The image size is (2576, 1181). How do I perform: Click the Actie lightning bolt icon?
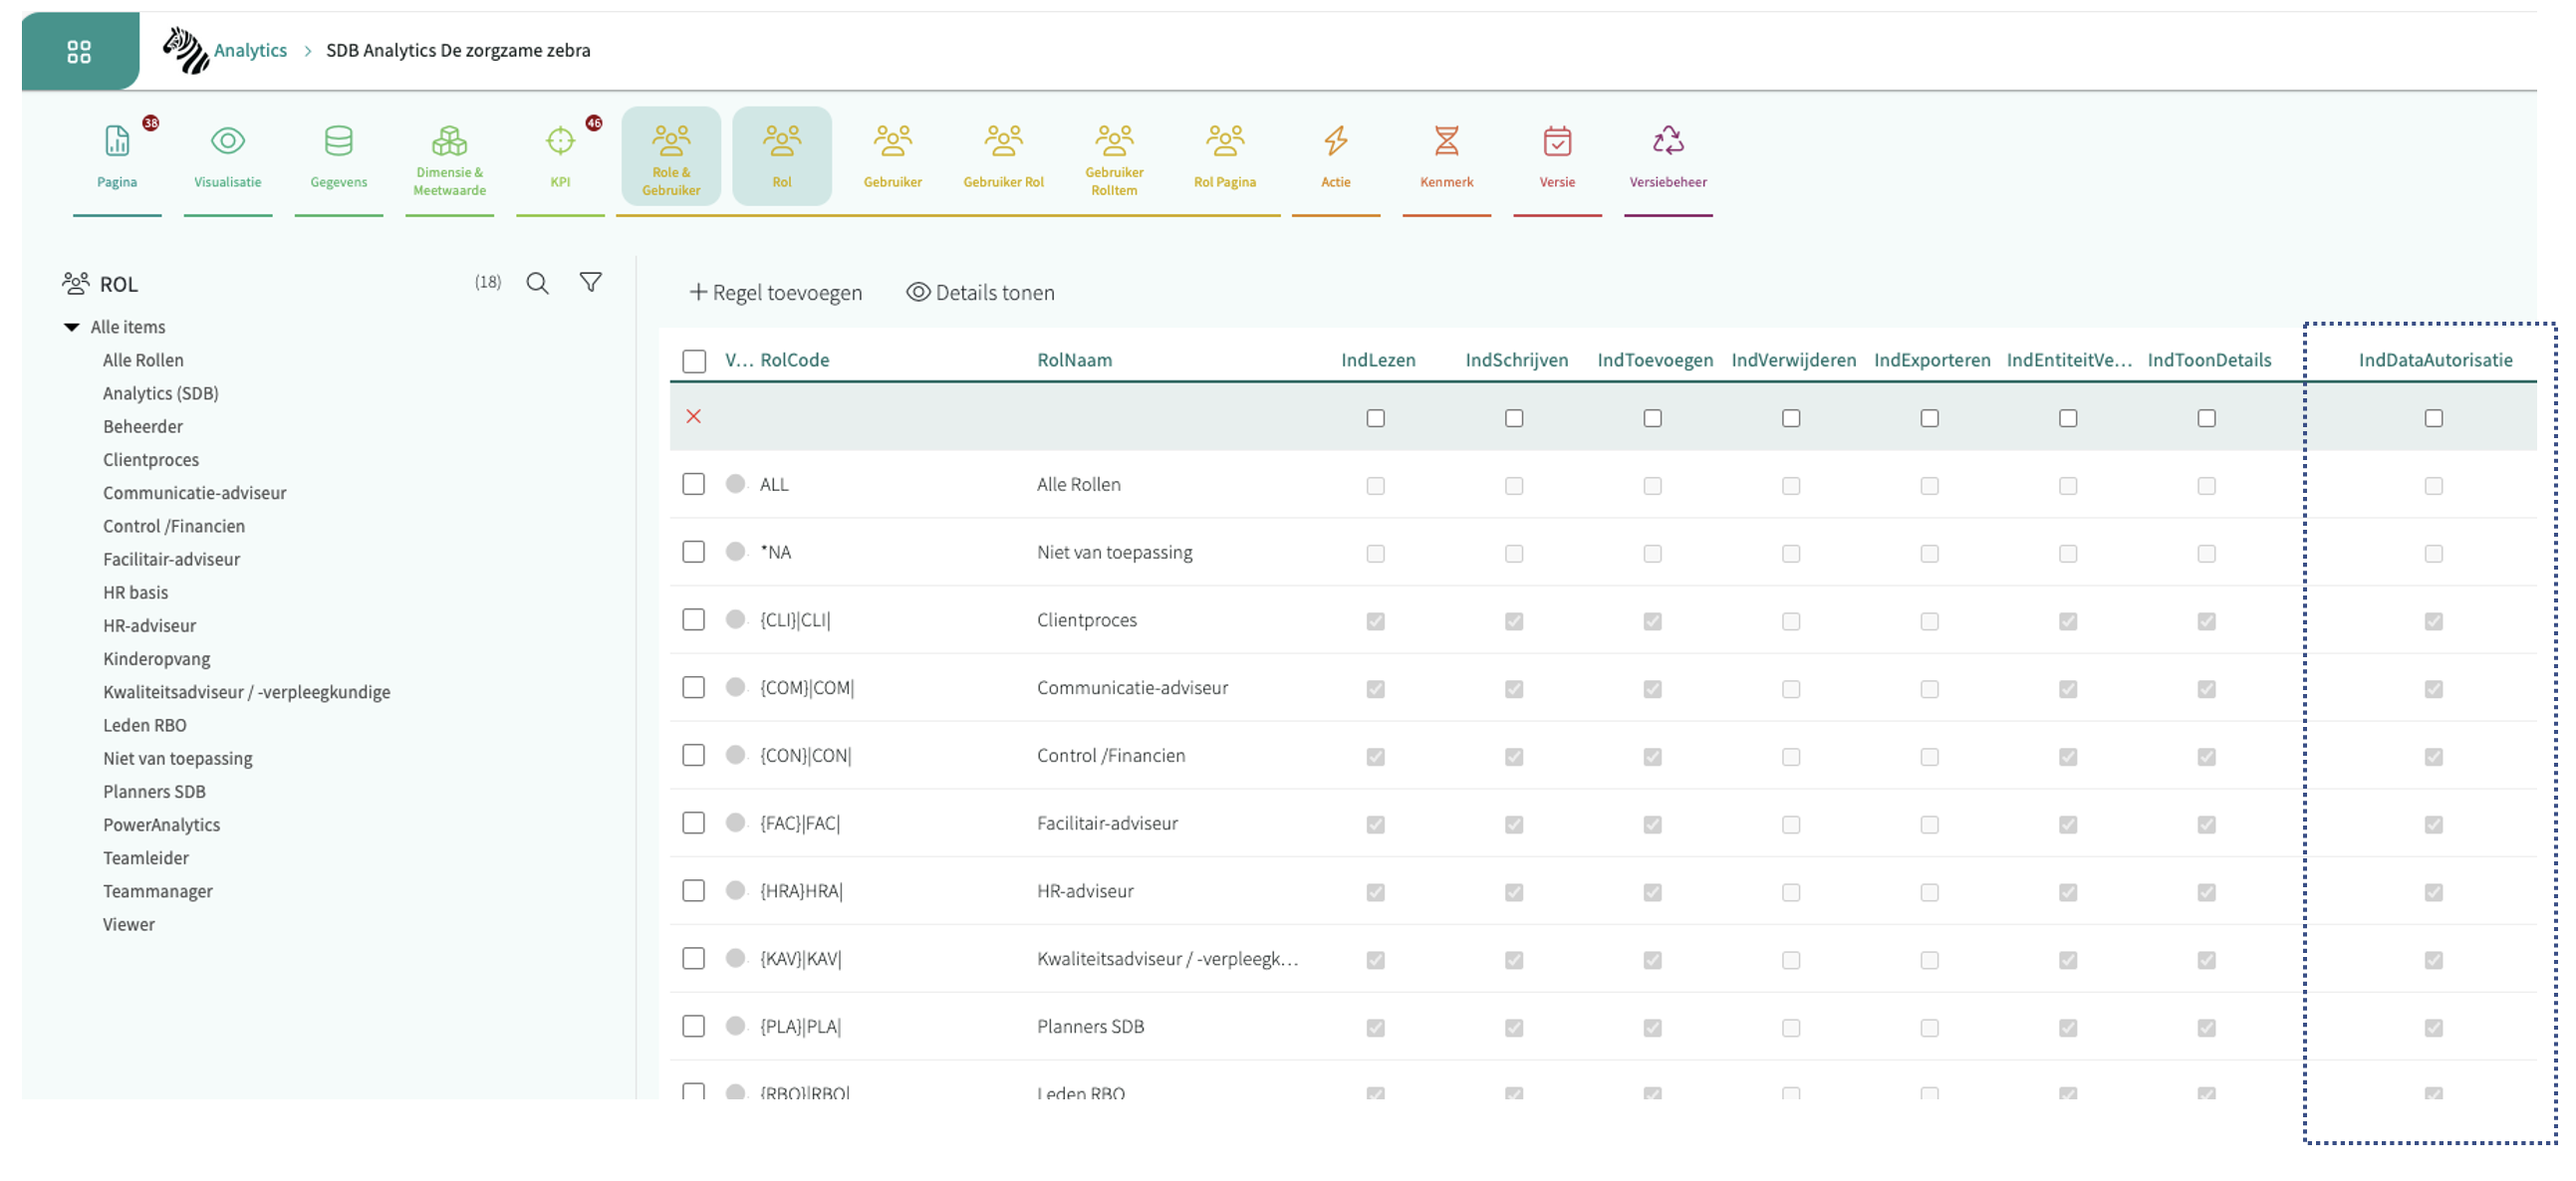(x=1335, y=141)
